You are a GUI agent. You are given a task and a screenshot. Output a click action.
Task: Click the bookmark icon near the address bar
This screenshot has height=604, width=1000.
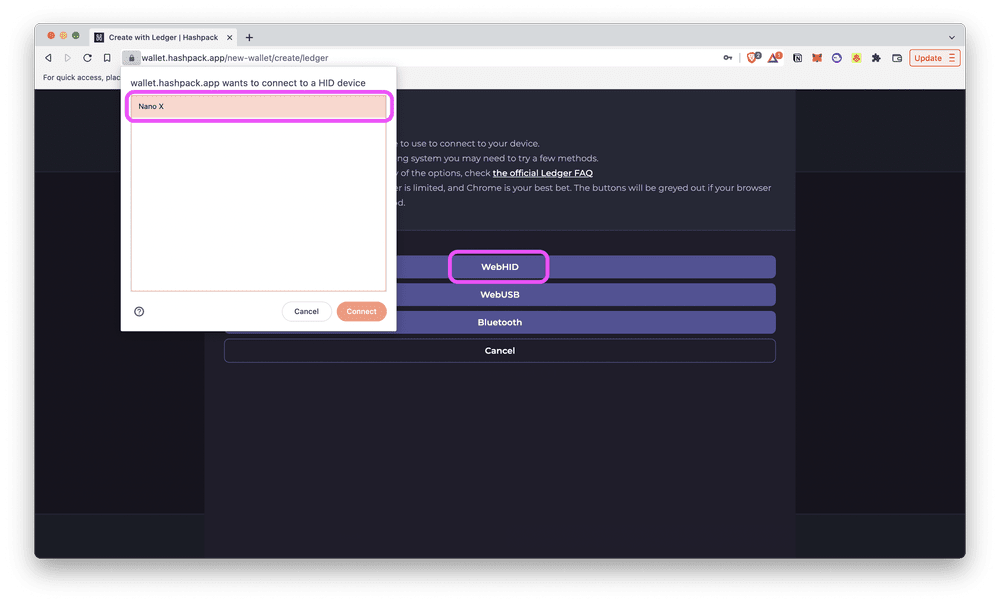(x=107, y=57)
